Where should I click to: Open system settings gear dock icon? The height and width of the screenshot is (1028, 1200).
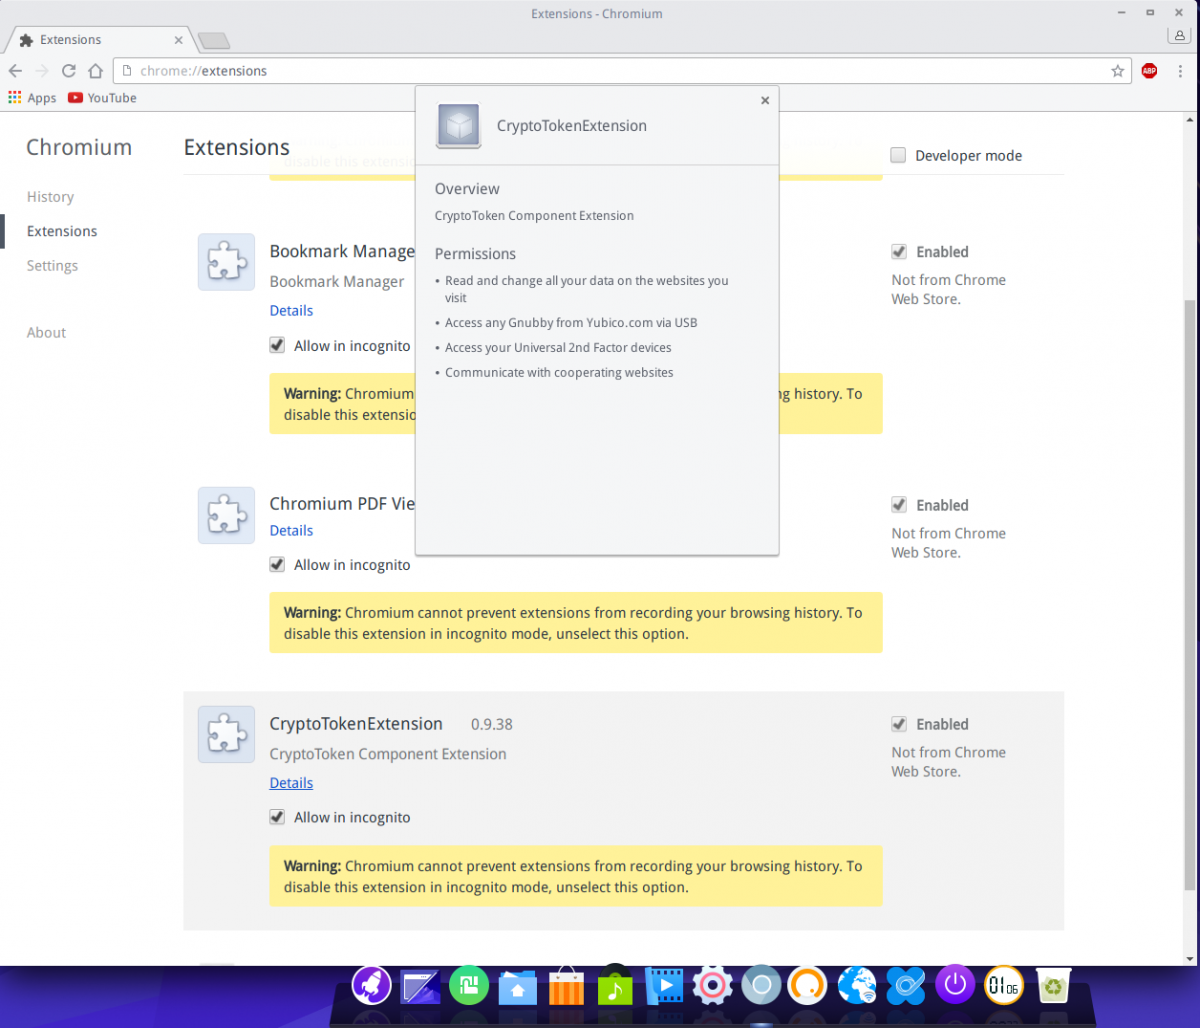click(713, 986)
